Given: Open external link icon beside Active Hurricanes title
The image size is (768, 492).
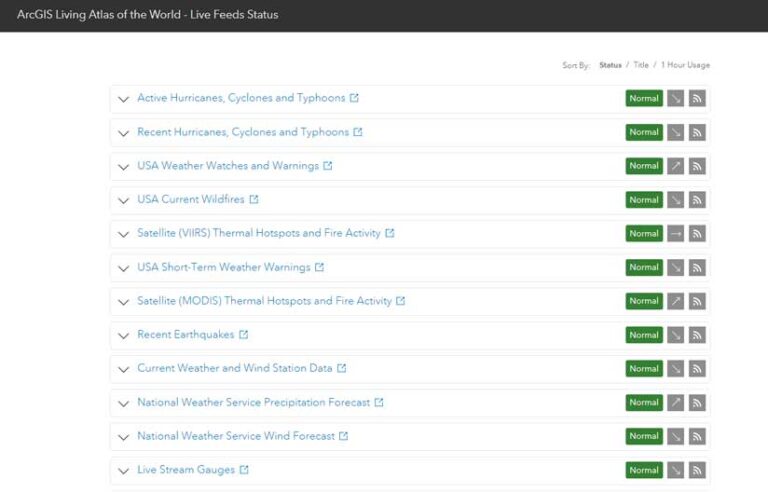Looking at the screenshot, I should (x=354, y=98).
